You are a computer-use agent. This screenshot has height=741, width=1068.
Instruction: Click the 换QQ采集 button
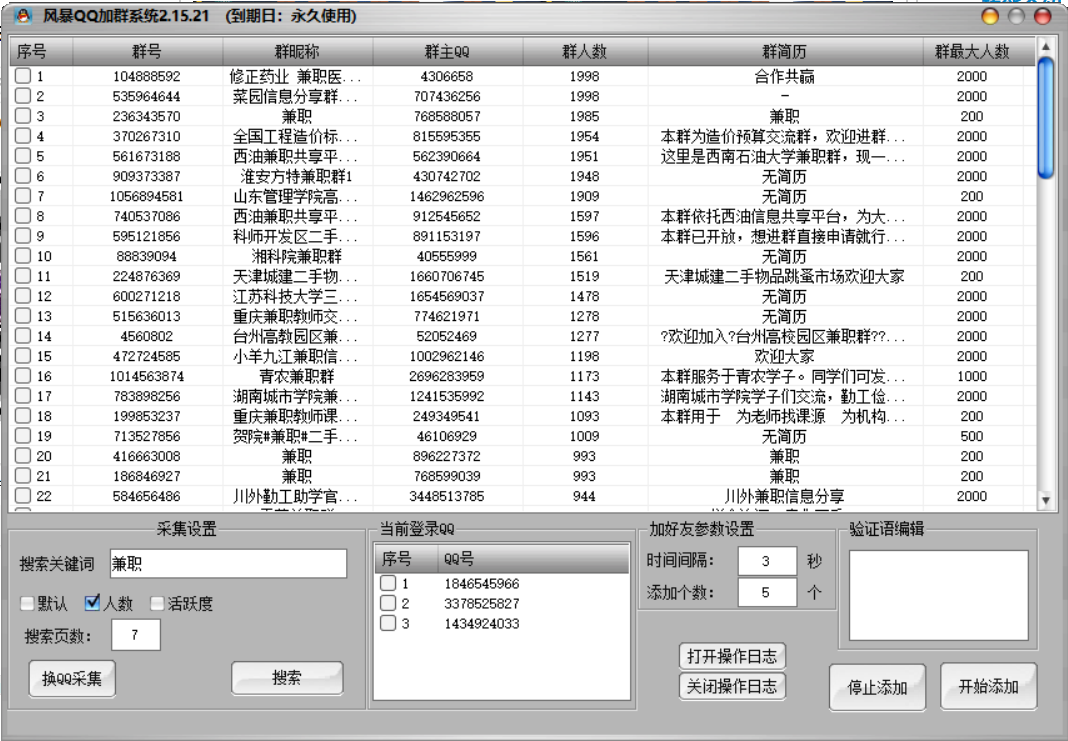click(x=72, y=678)
